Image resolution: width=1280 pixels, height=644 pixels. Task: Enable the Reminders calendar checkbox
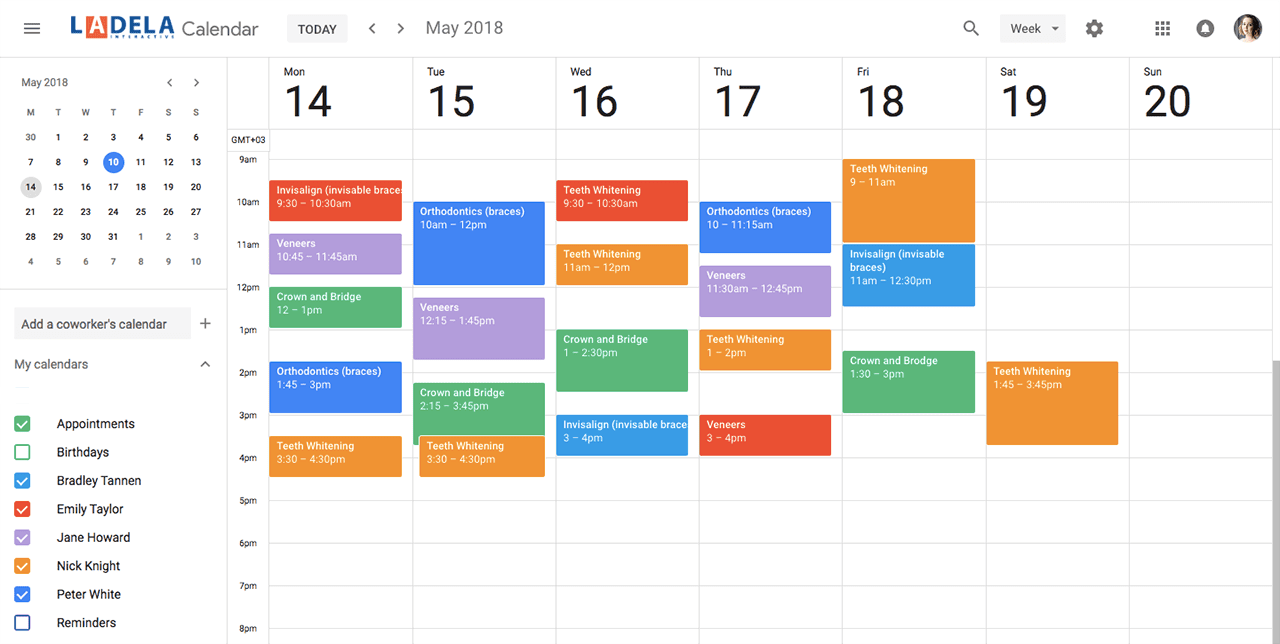click(22, 622)
